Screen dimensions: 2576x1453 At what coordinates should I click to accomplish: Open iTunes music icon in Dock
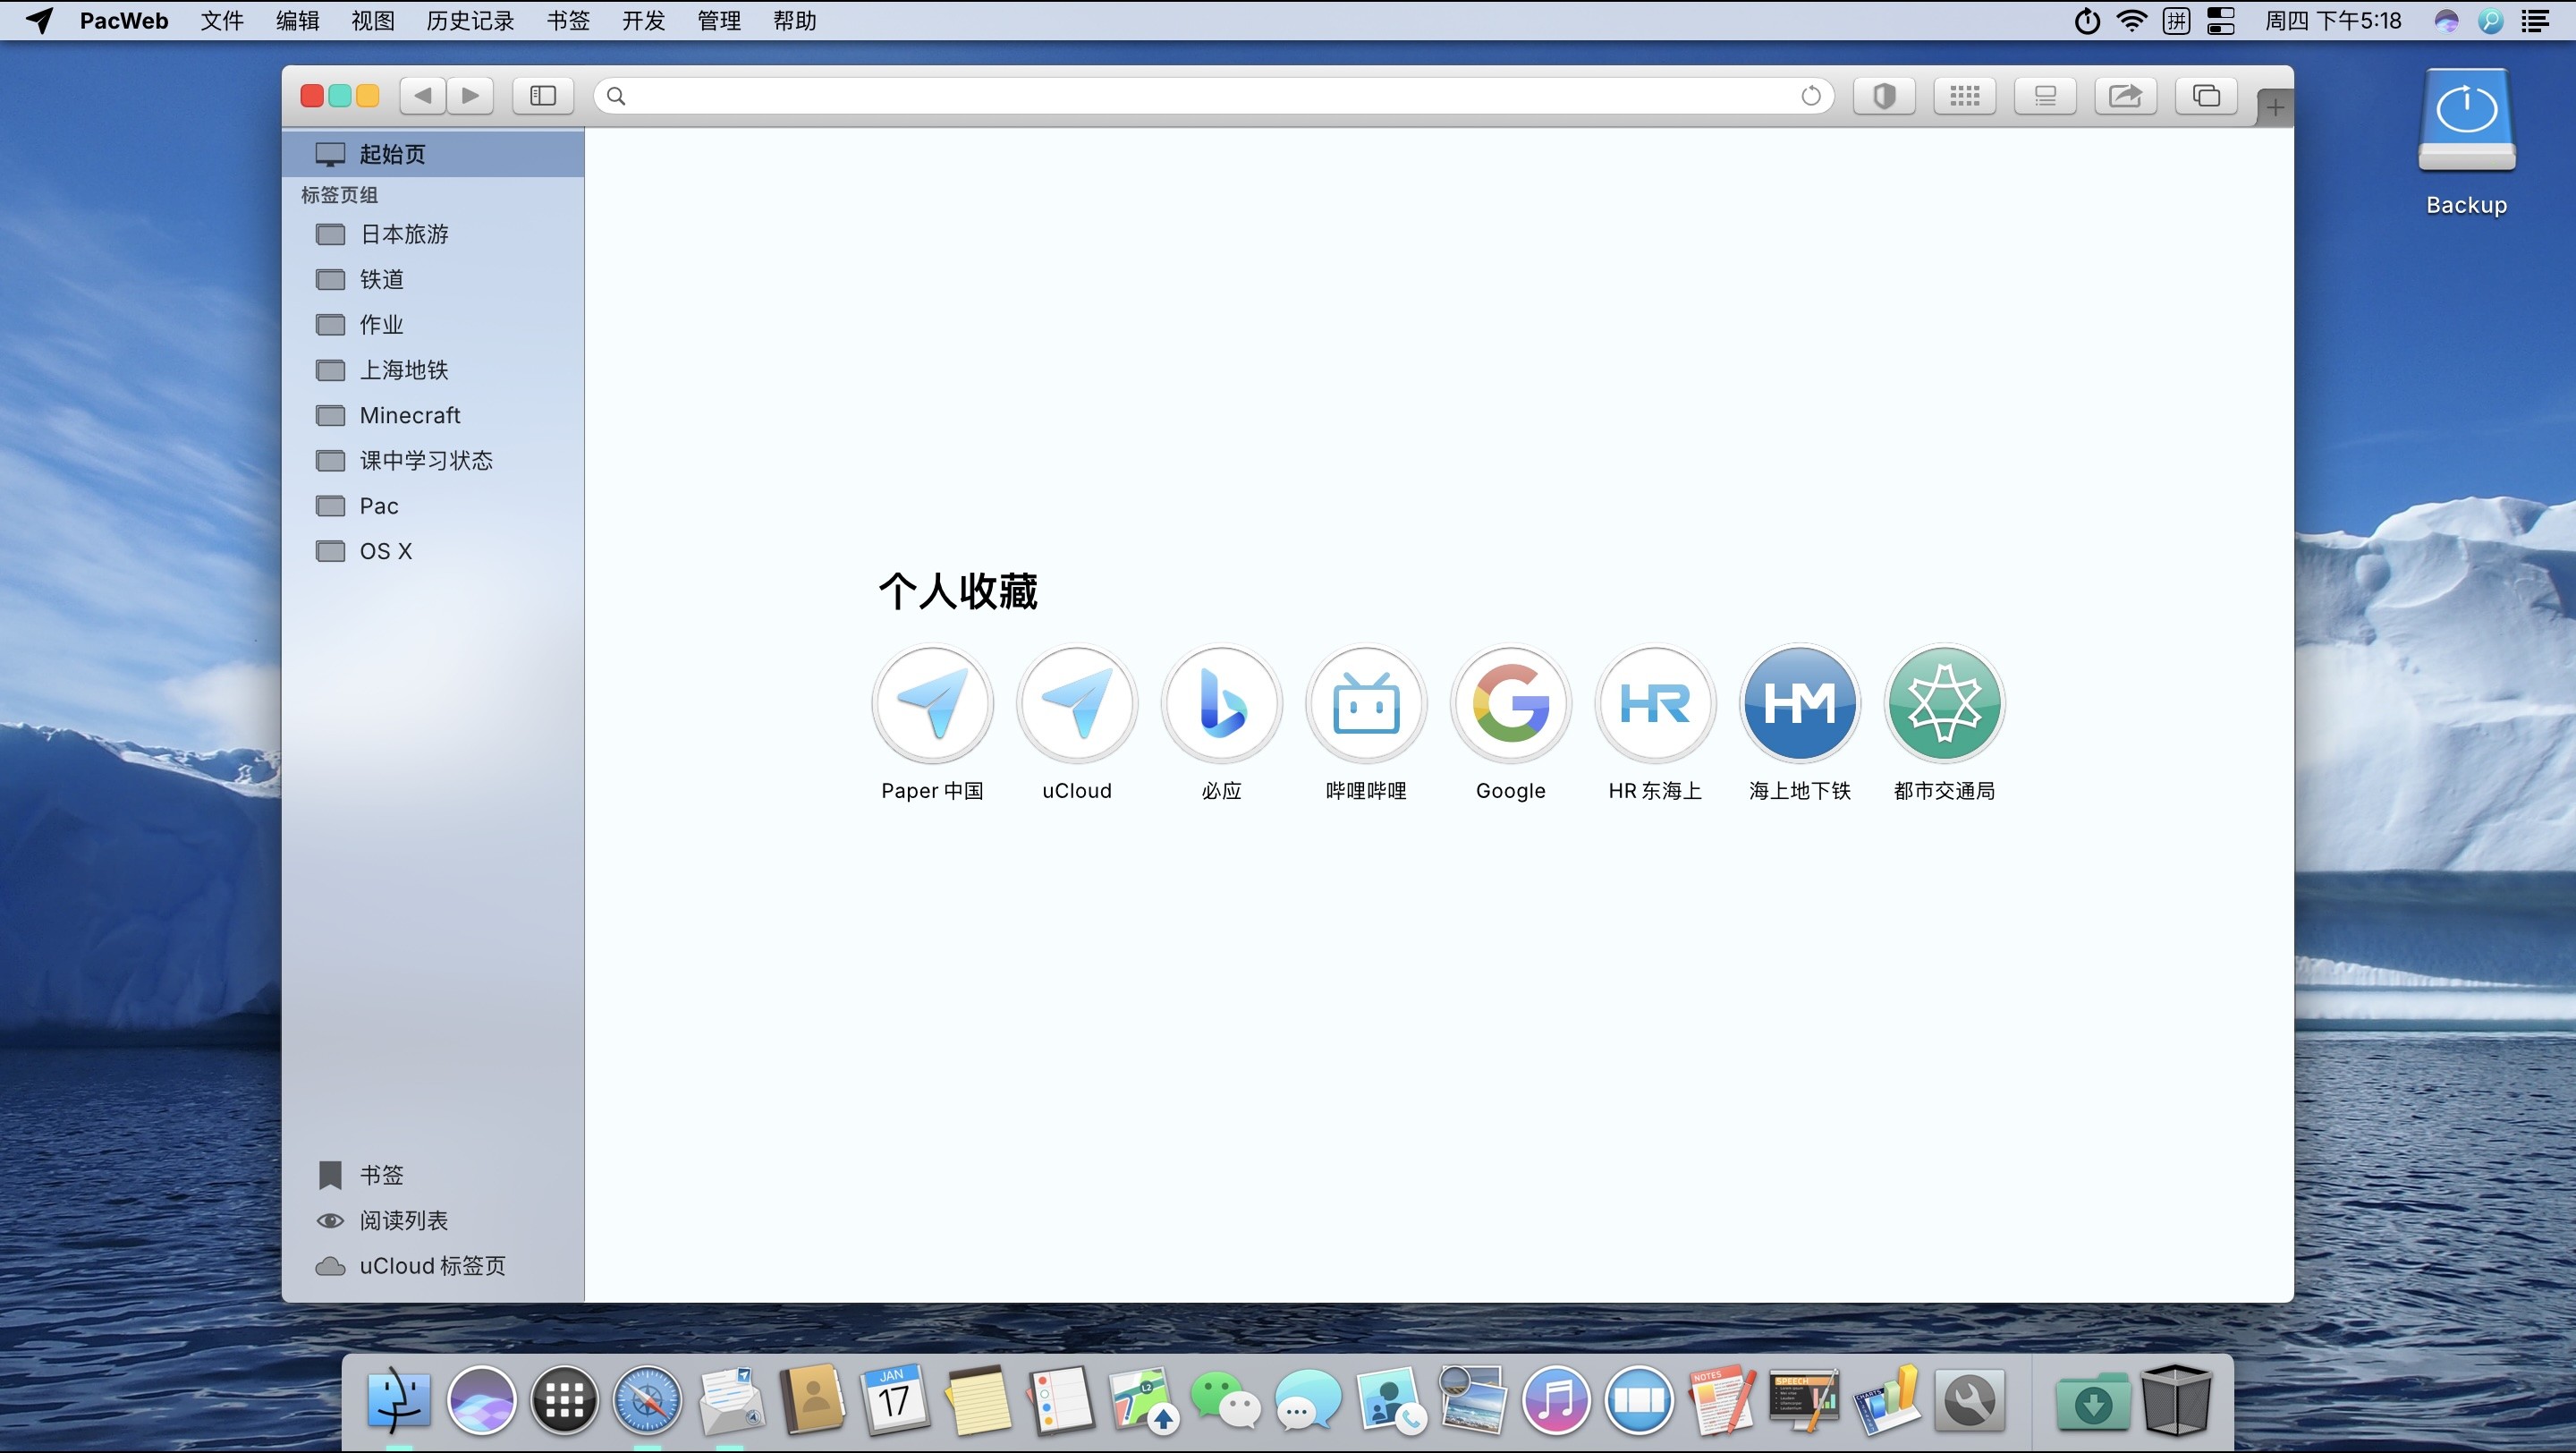click(x=1556, y=1400)
